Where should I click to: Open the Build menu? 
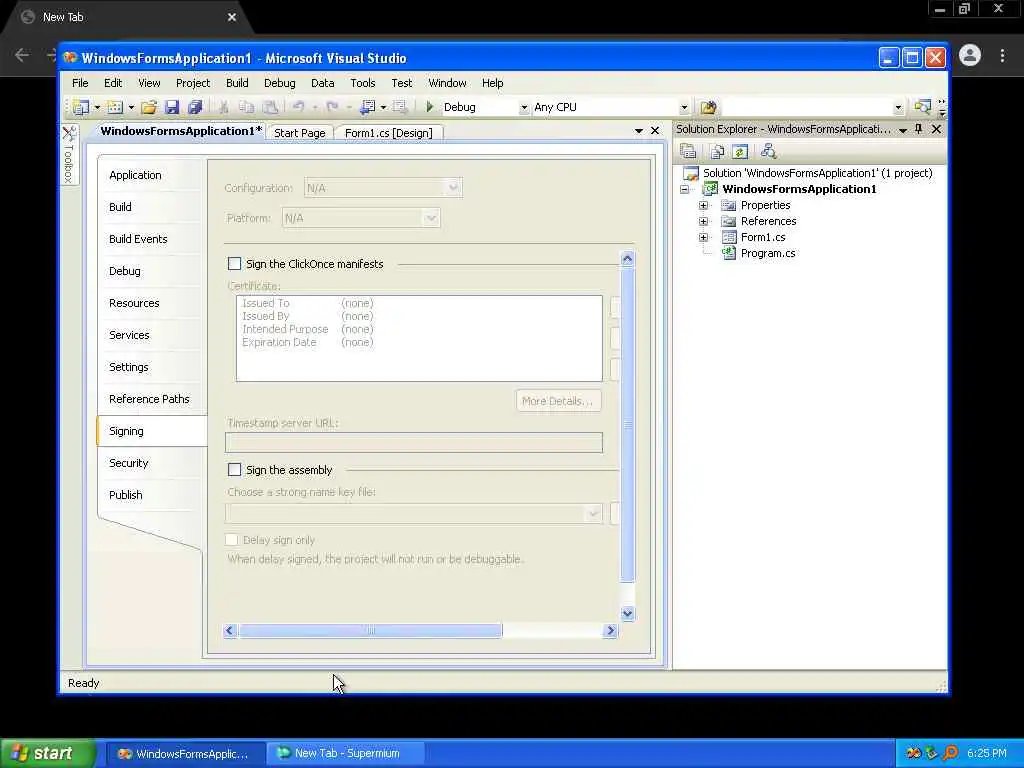(237, 83)
